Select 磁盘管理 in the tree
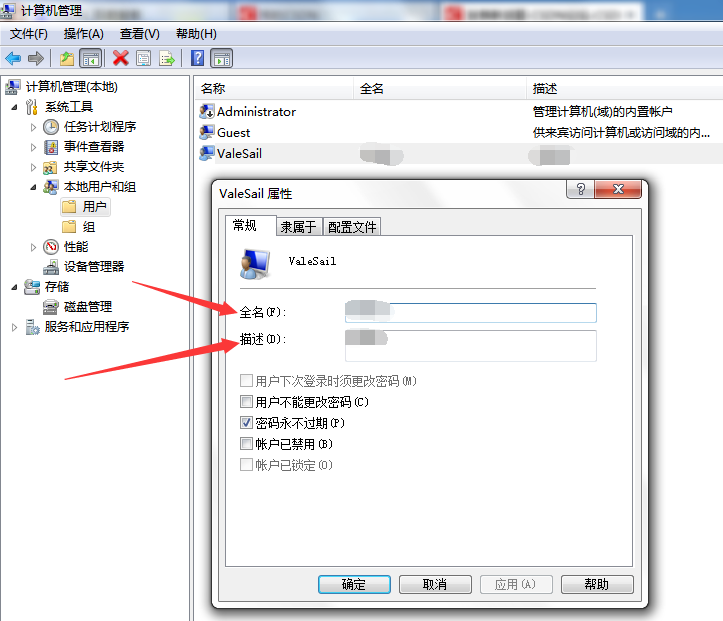 click(88, 307)
